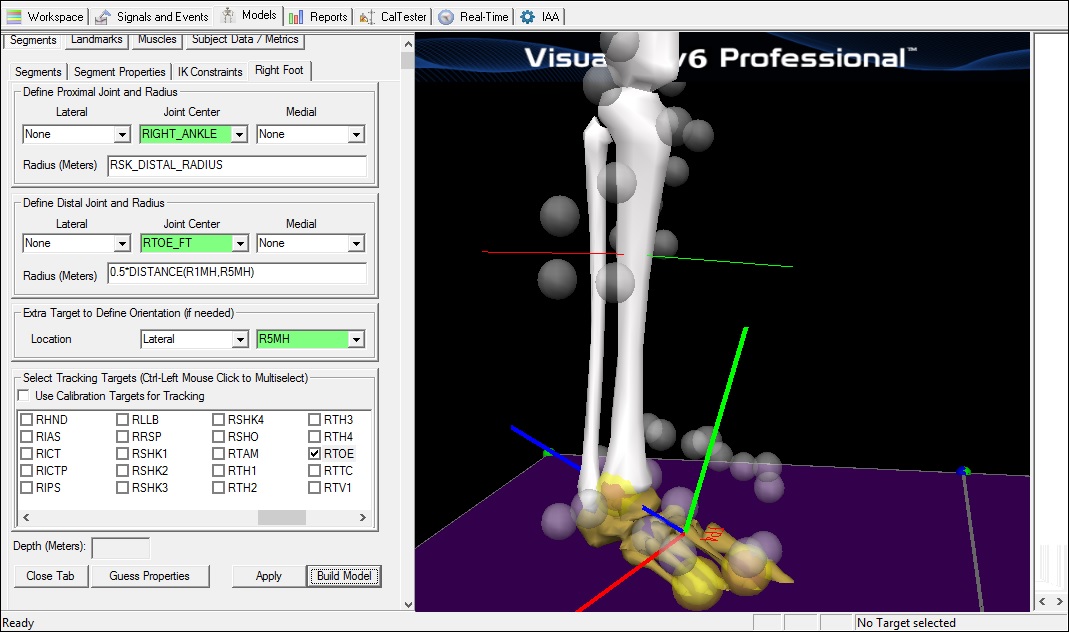Click the CalTester icon
Image resolution: width=1069 pixels, height=632 pixels.
(x=368, y=16)
